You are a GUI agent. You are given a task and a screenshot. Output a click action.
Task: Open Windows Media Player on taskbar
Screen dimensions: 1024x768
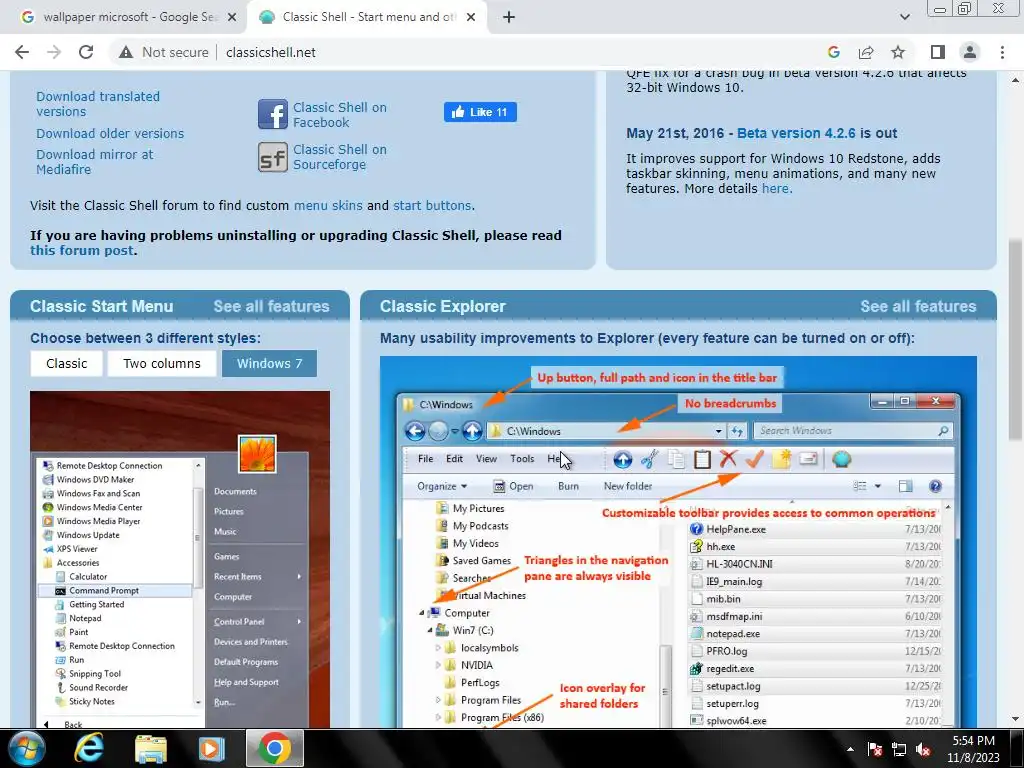(x=211, y=748)
